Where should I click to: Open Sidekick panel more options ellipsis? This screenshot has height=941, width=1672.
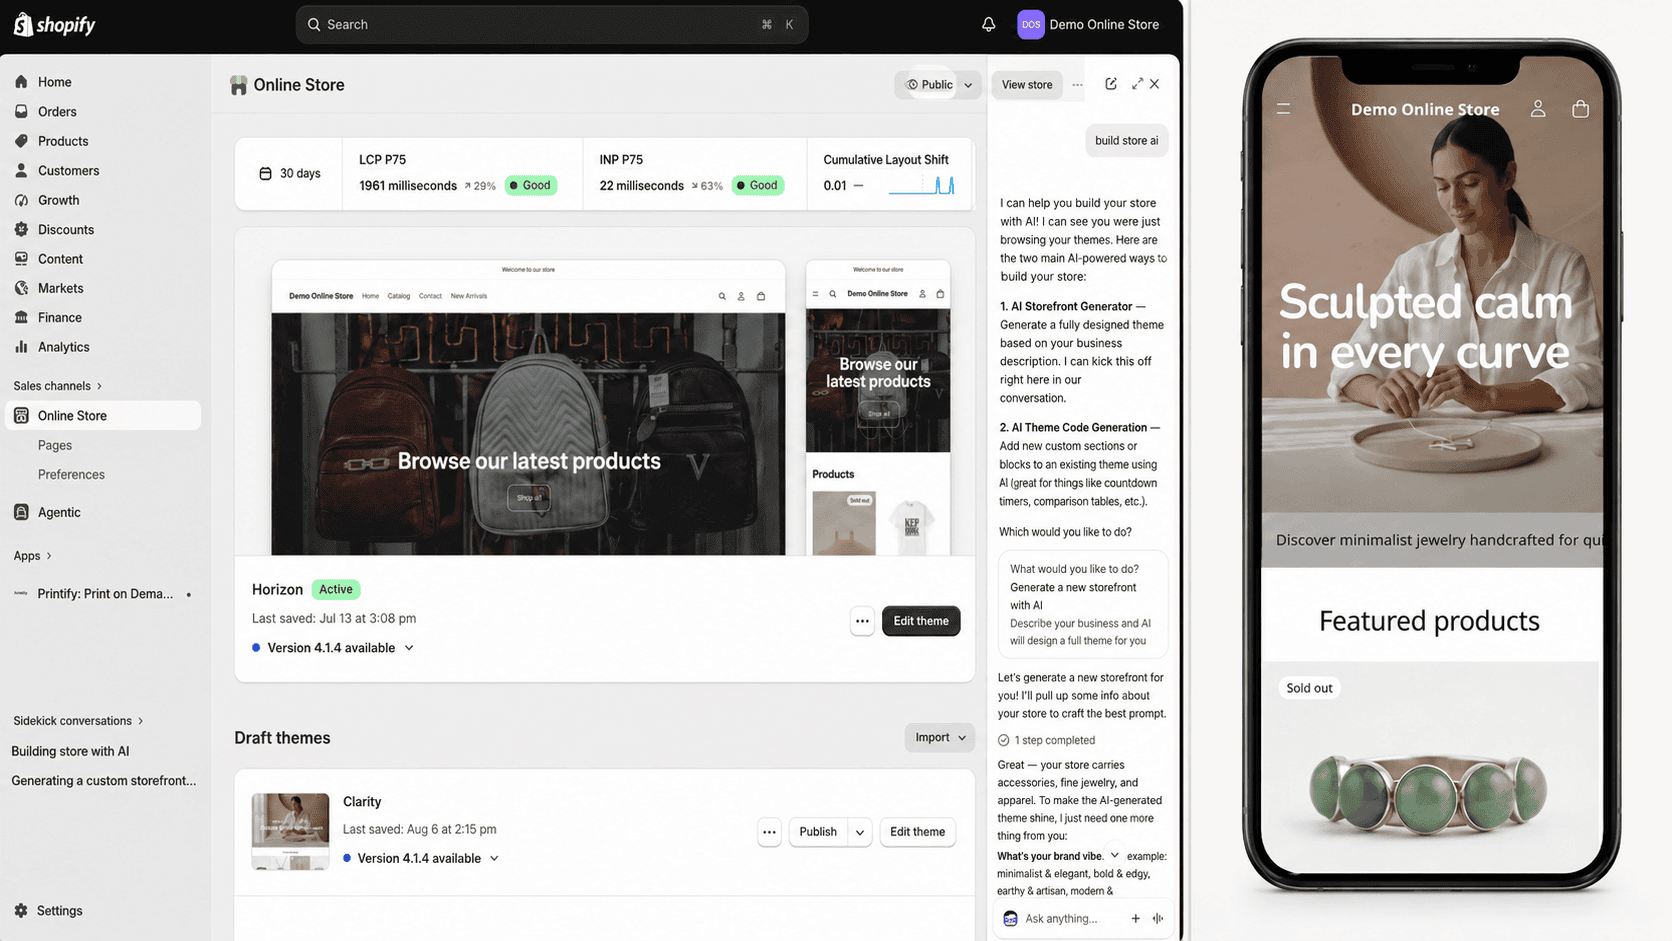tap(1077, 85)
